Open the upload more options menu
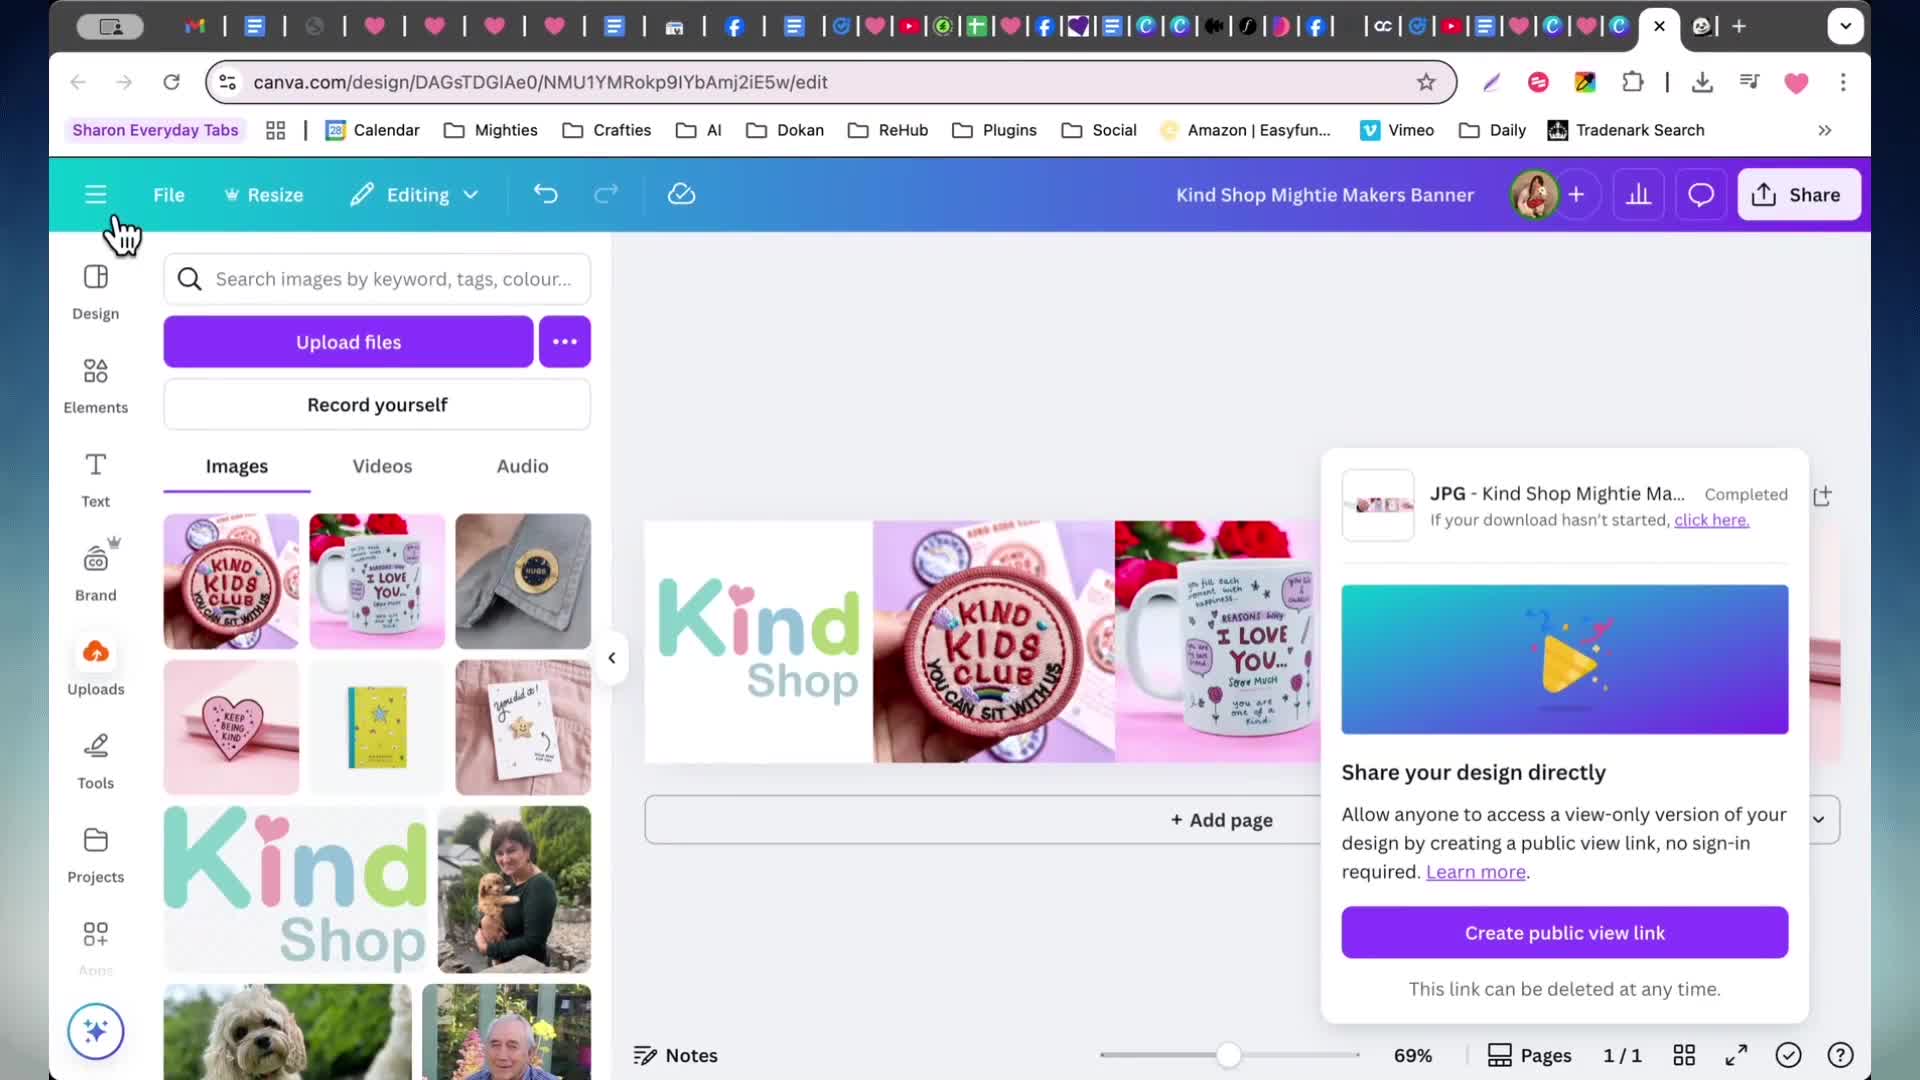Viewport: 1920px width, 1080px height. [x=565, y=342]
